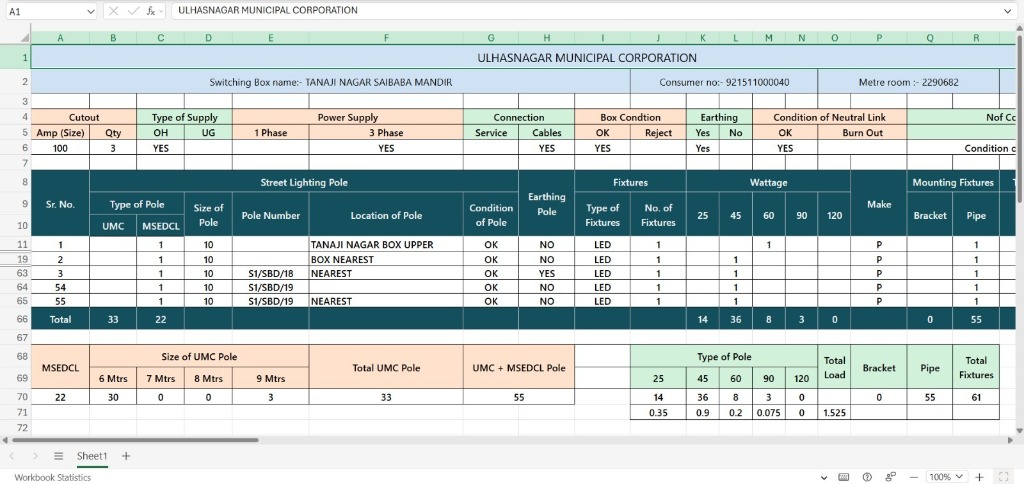Open the 100% zoom level dropdown
1024x484 pixels.
(x=948, y=477)
